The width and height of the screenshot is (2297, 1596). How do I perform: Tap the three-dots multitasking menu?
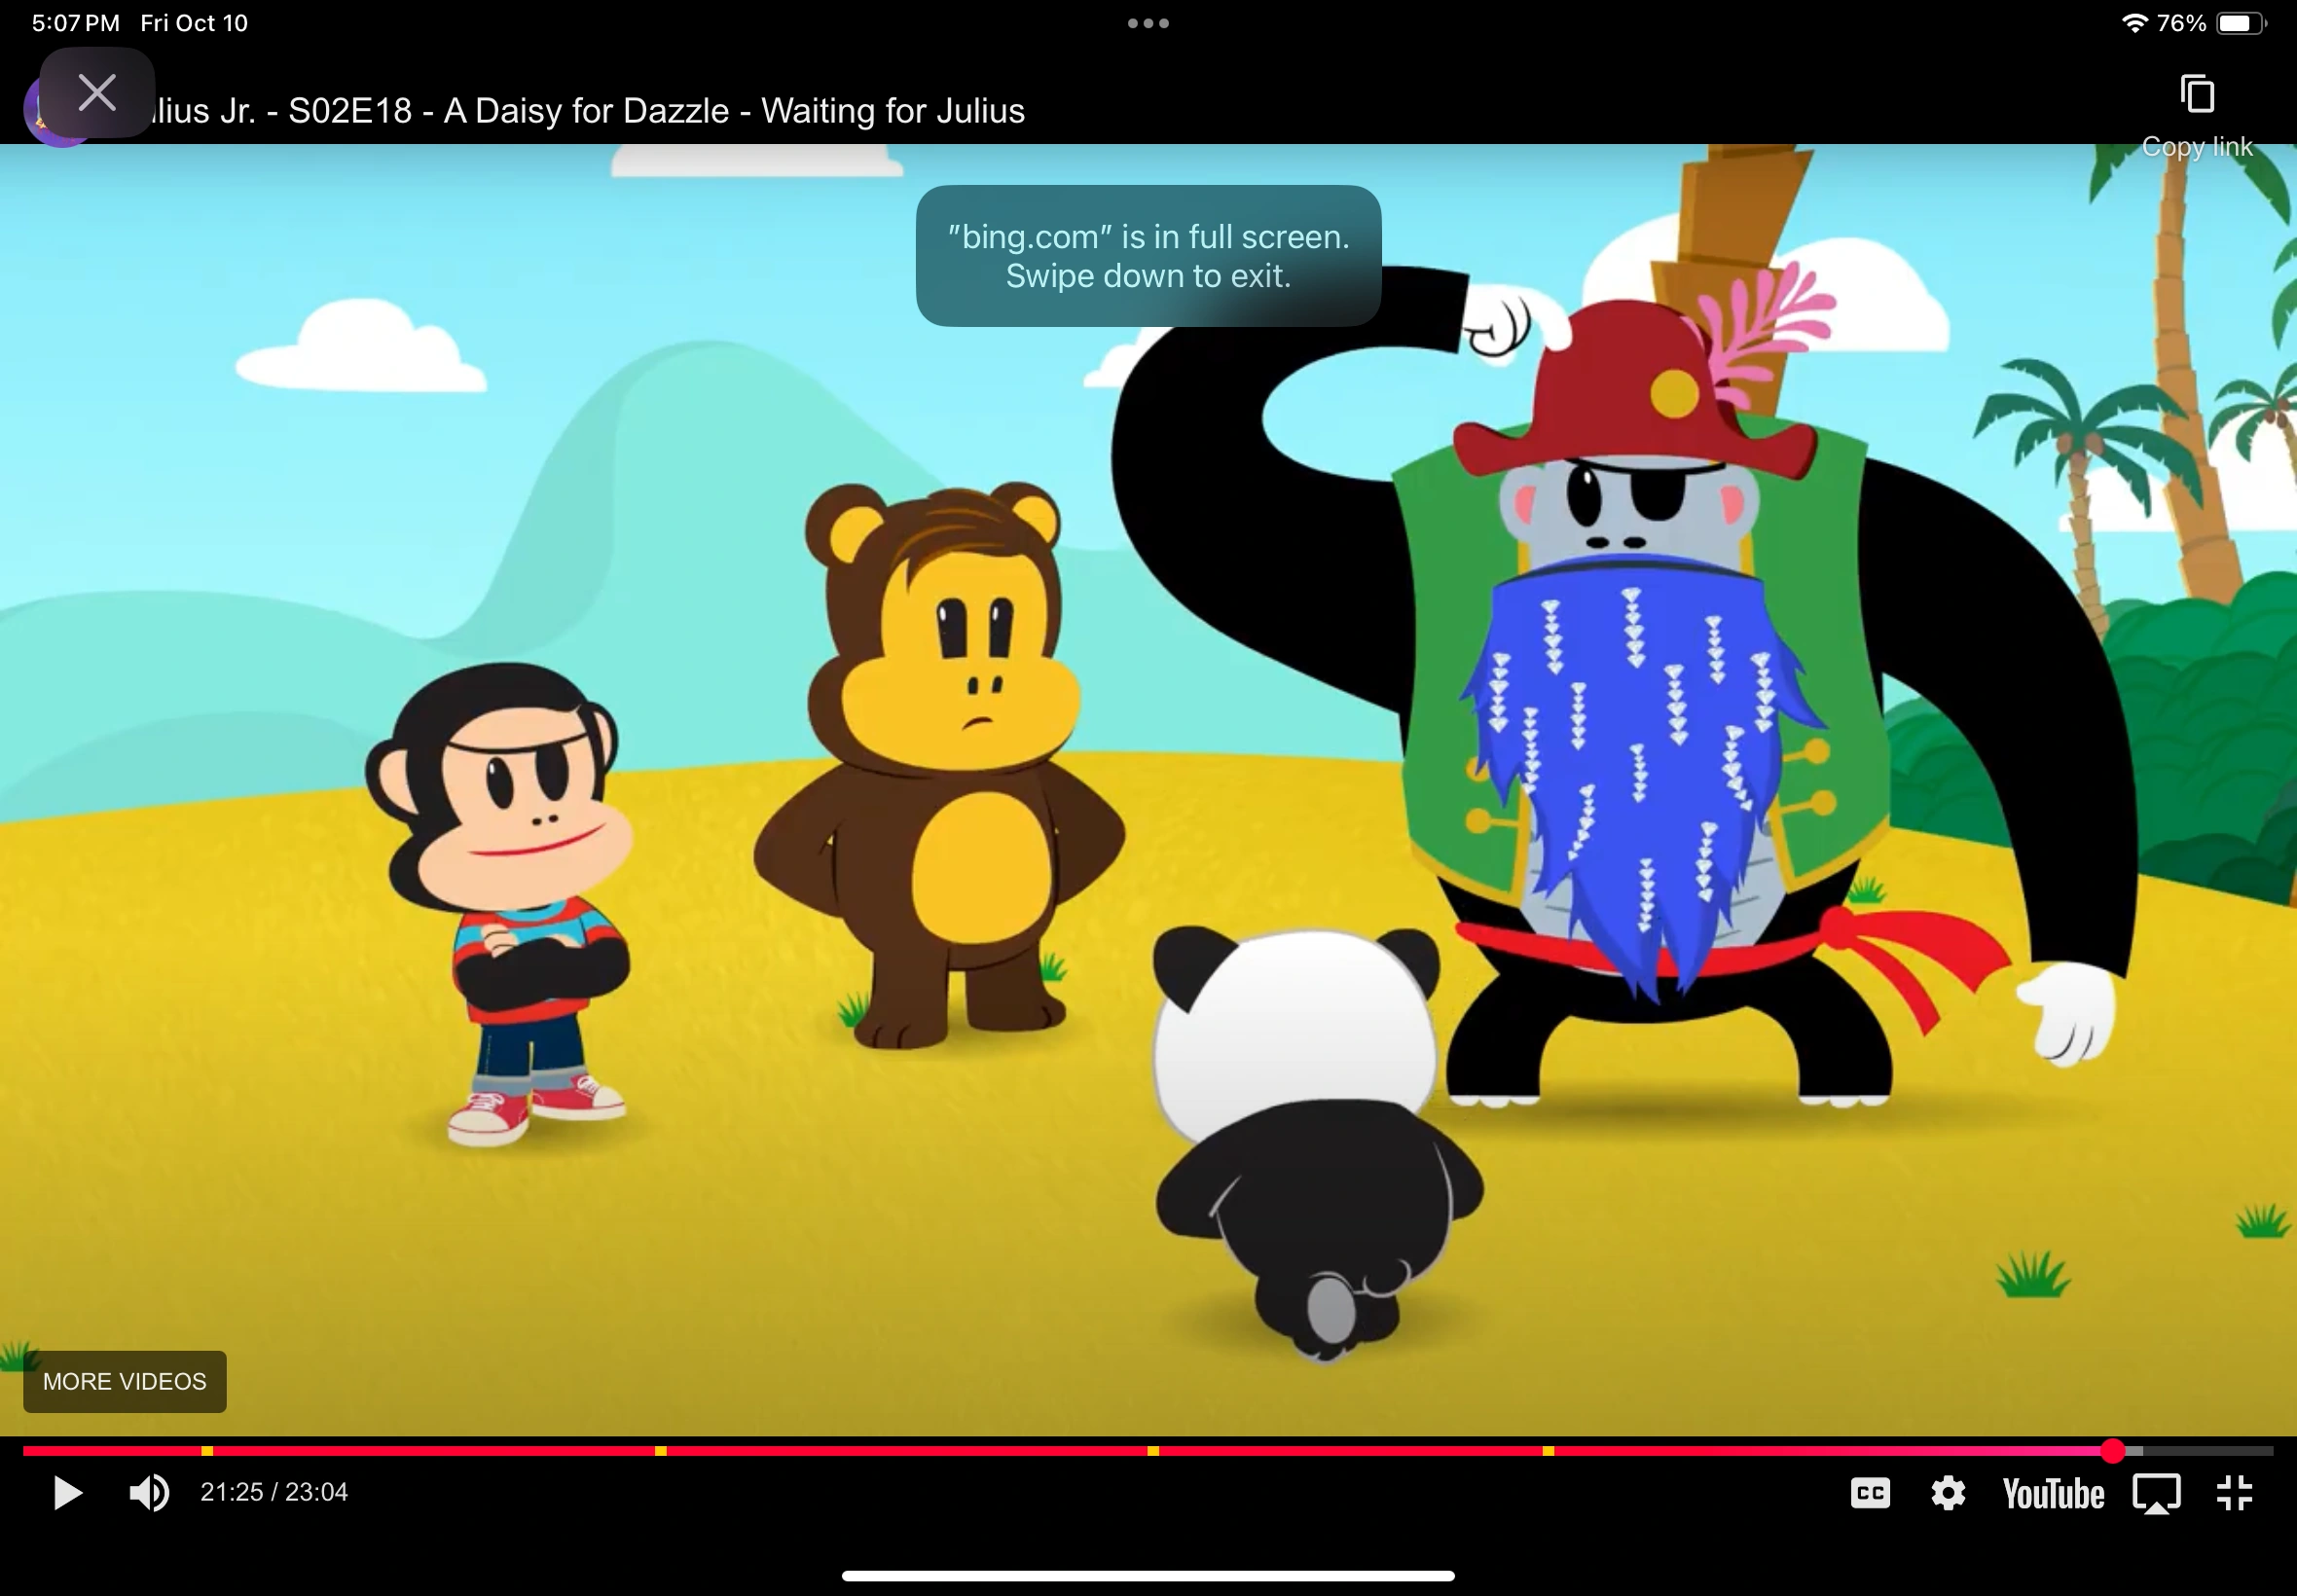tap(1148, 23)
